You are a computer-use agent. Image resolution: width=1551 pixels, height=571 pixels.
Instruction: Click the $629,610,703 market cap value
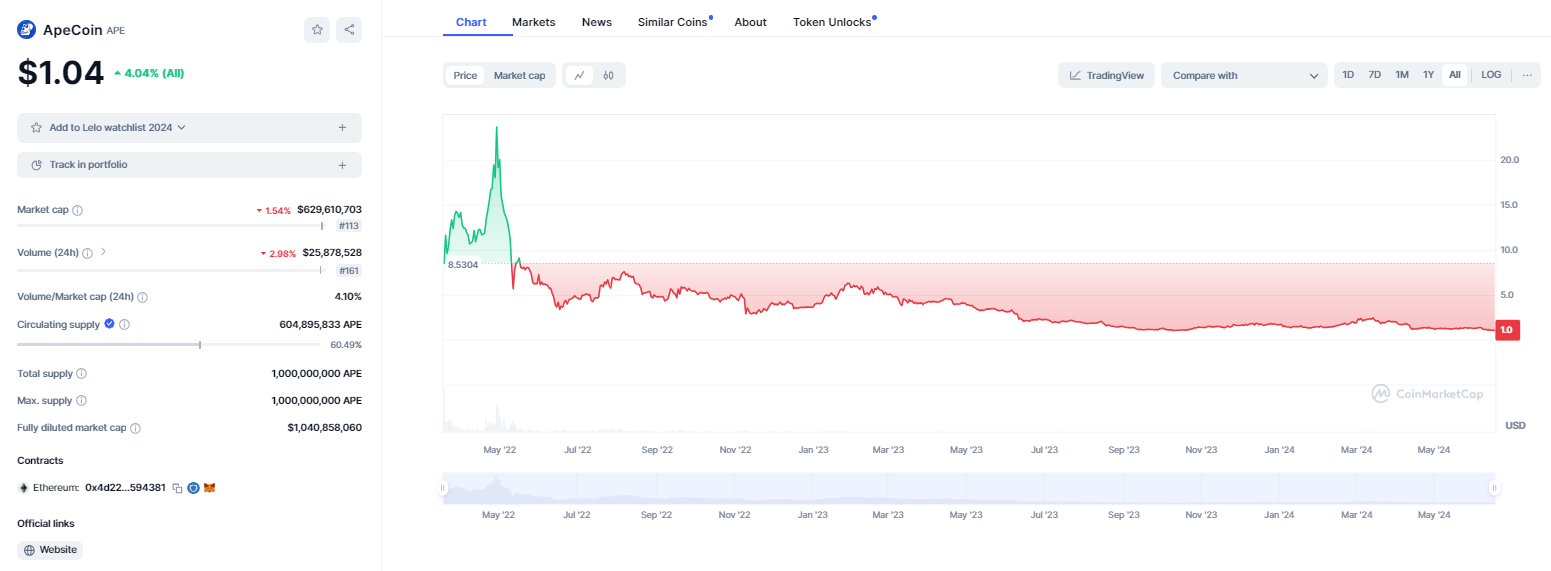tap(329, 210)
